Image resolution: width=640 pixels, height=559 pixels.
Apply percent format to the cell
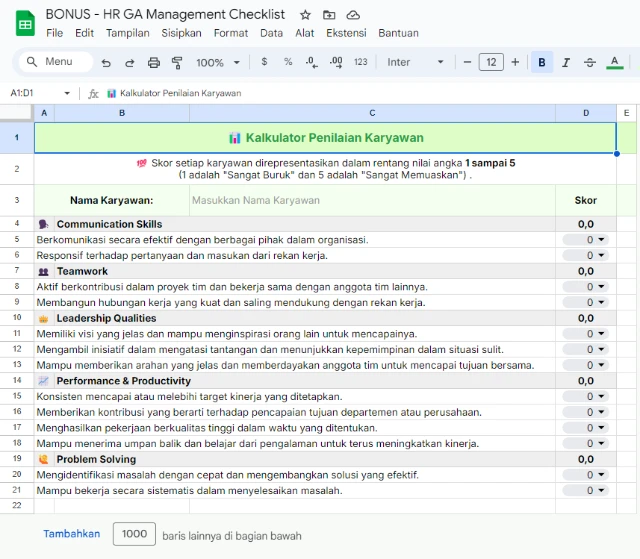click(x=288, y=62)
